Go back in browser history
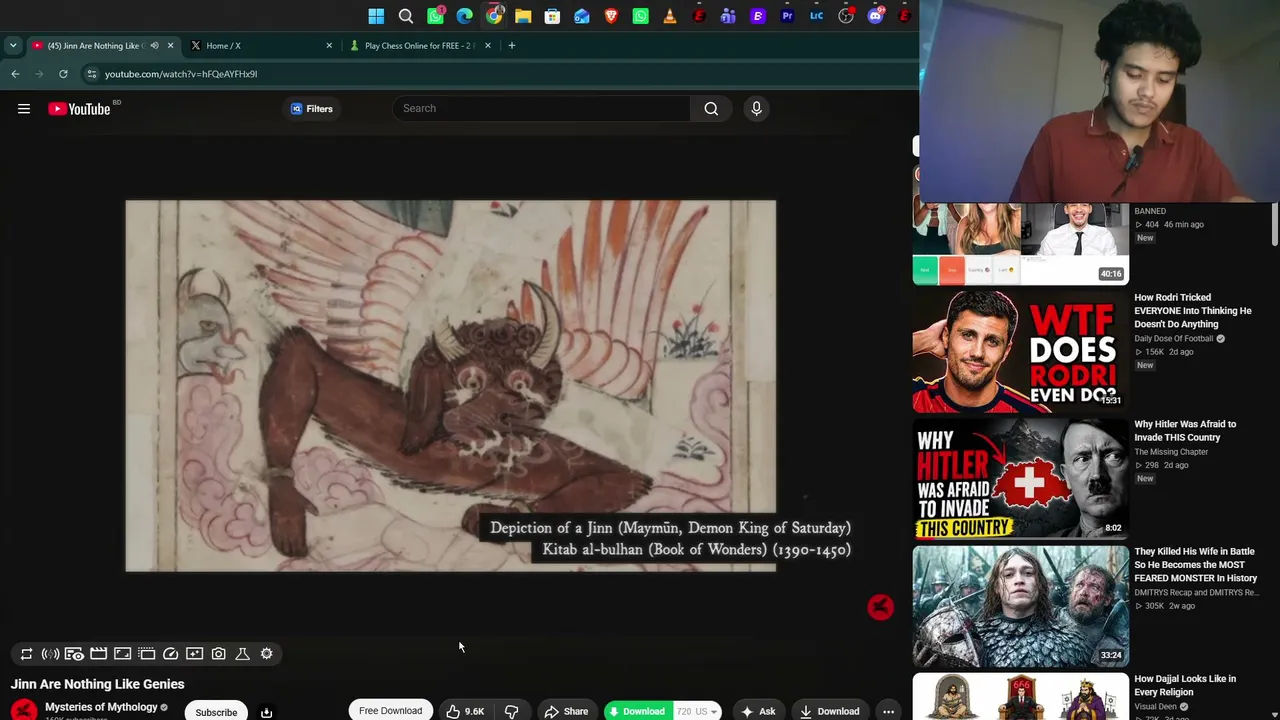The image size is (1280, 720). point(15,74)
